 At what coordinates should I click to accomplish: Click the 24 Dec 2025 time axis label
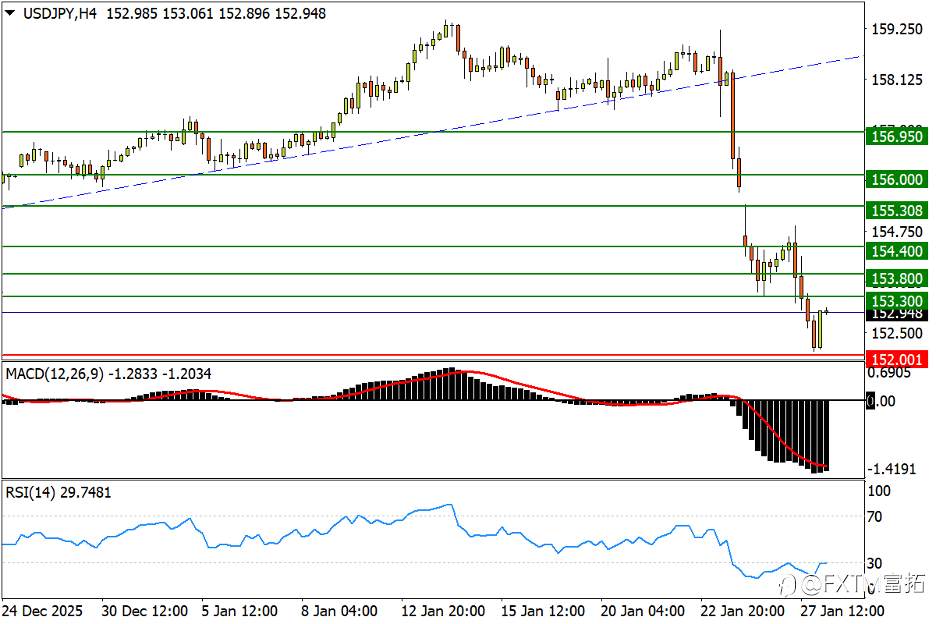tap(42, 611)
